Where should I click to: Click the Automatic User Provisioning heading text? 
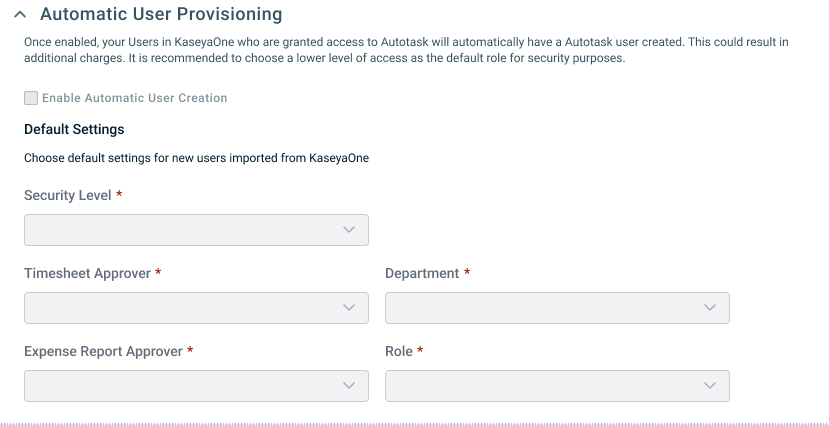[x=161, y=14]
